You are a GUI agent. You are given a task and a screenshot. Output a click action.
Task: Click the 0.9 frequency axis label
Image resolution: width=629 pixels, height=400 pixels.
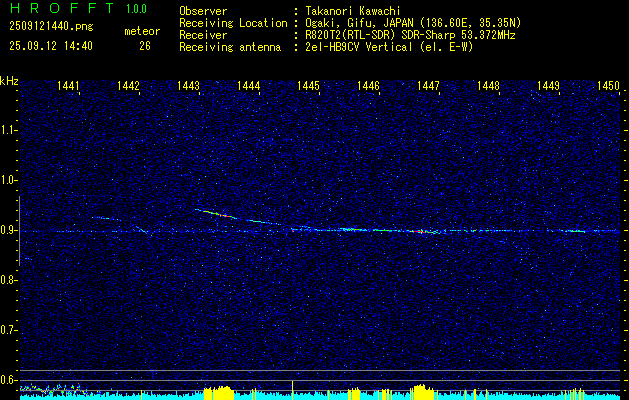(x=9, y=230)
